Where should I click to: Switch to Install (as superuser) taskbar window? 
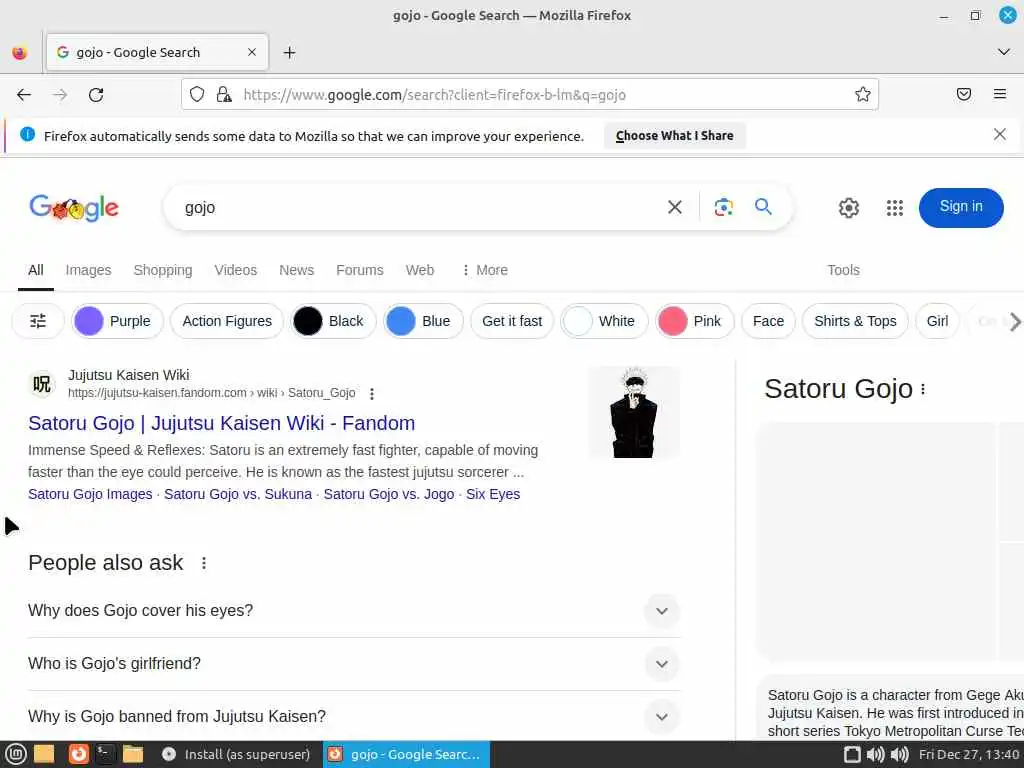click(x=236, y=754)
